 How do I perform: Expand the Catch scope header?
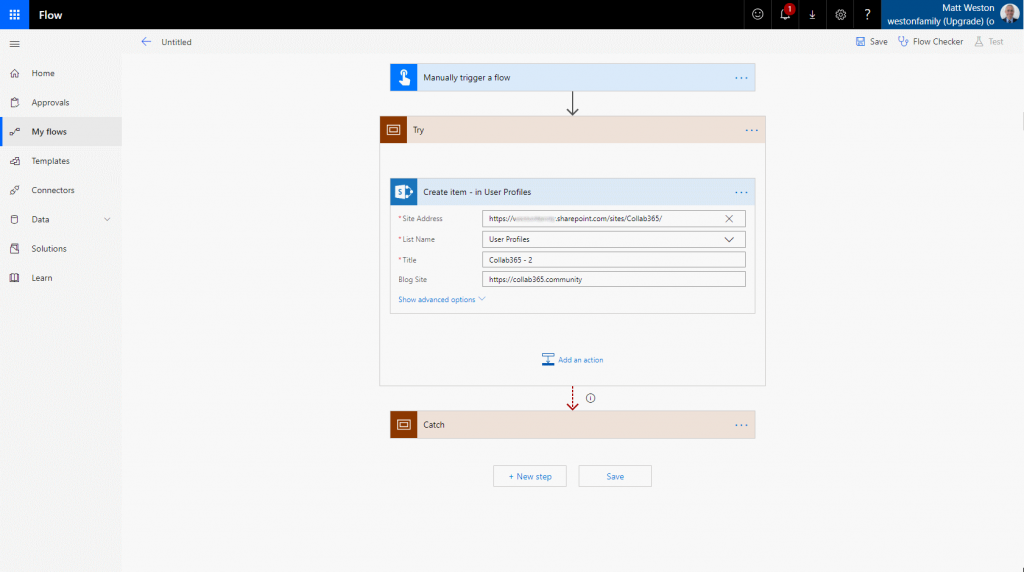573,425
